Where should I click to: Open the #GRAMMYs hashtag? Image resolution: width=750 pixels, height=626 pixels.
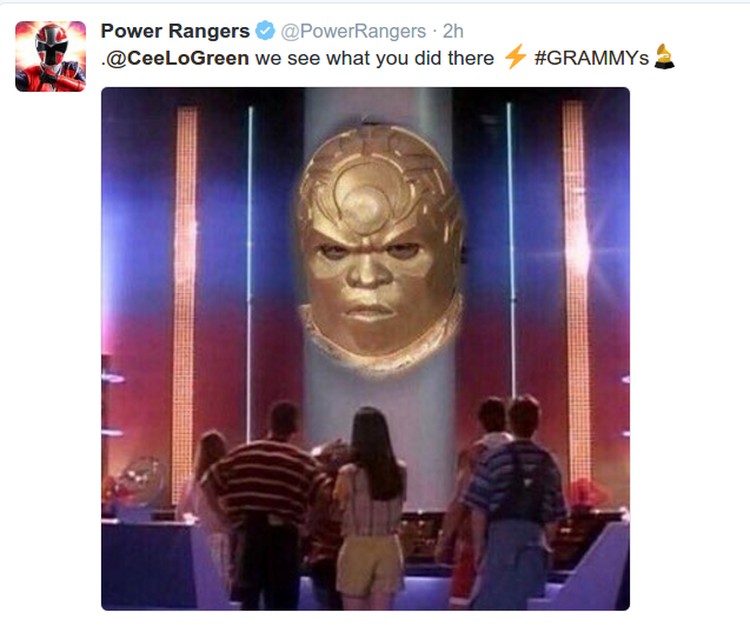pos(591,58)
